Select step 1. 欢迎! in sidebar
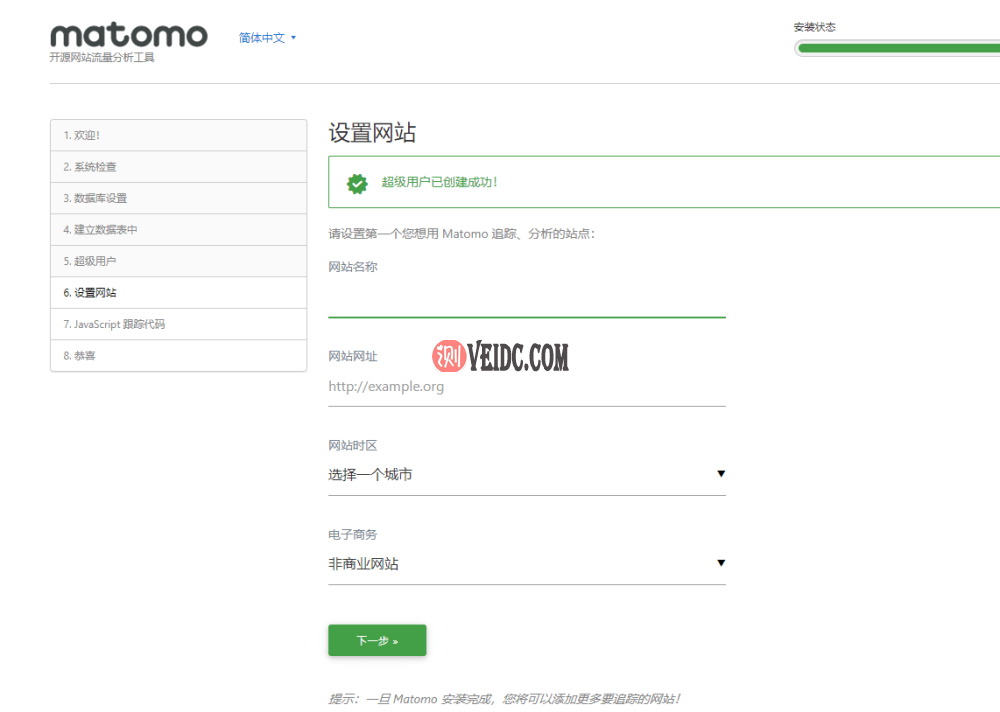 pyautogui.click(x=179, y=135)
